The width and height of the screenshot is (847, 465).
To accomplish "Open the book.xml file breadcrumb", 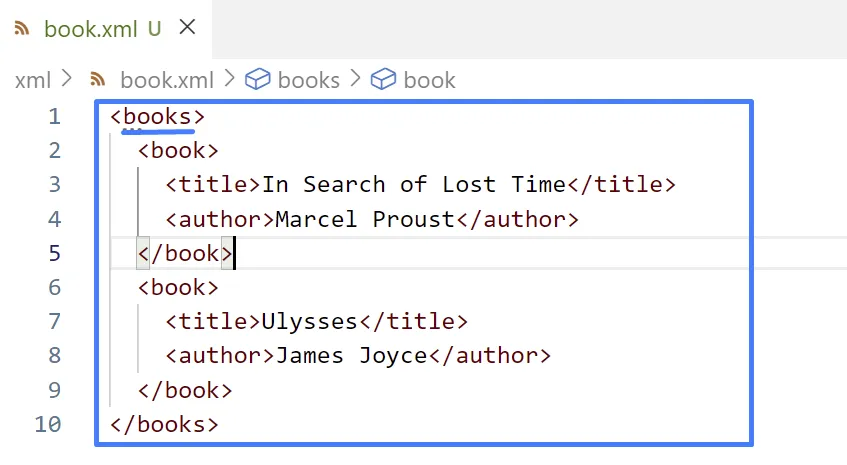I will coord(166,80).
